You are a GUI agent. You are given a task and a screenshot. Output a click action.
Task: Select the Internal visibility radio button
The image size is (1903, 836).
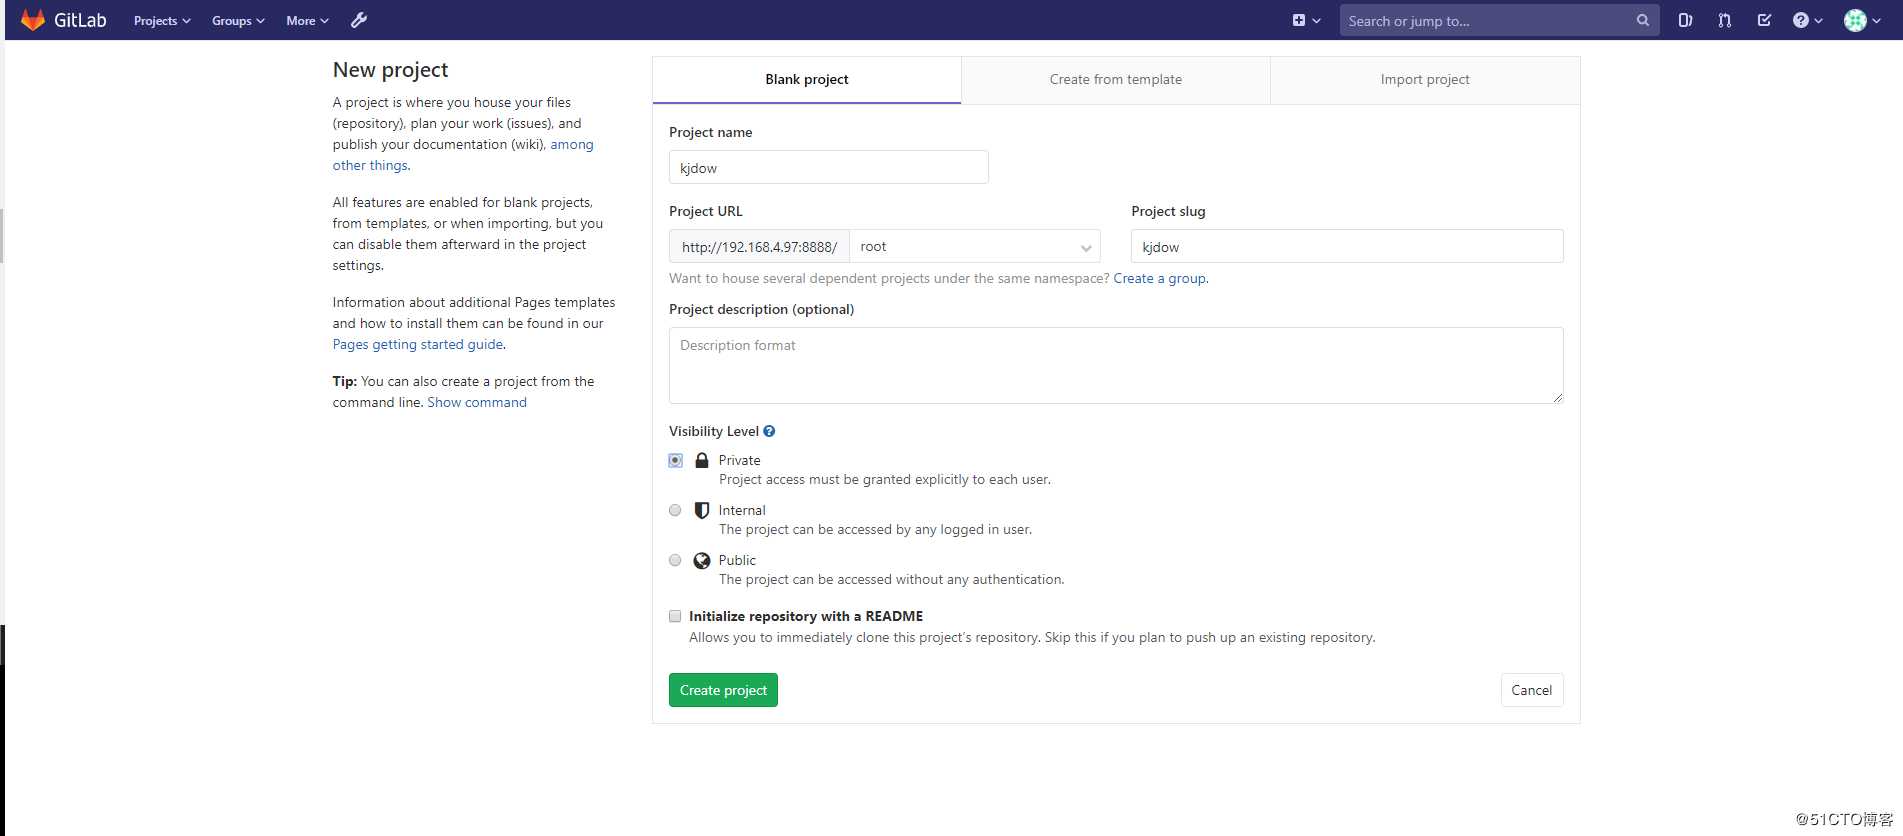pyautogui.click(x=676, y=510)
